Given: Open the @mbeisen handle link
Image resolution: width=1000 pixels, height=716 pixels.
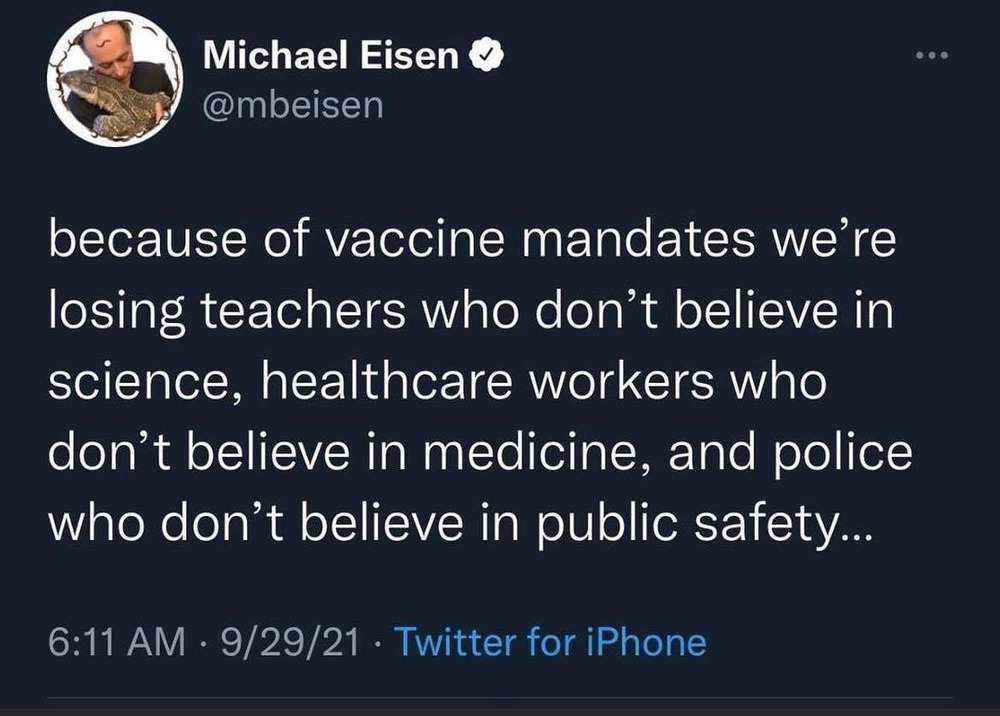Looking at the screenshot, I should pyautogui.click(x=293, y=105).
